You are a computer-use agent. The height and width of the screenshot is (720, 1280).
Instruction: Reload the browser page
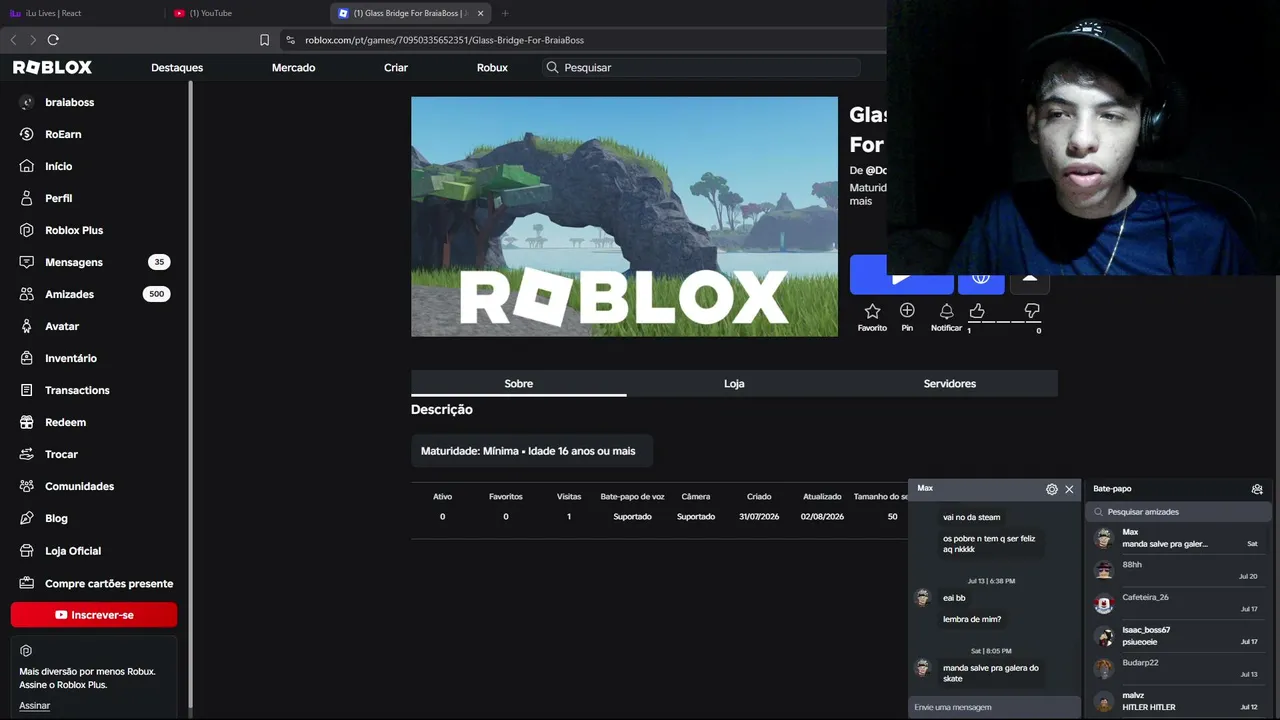click(x=53, y=40)
